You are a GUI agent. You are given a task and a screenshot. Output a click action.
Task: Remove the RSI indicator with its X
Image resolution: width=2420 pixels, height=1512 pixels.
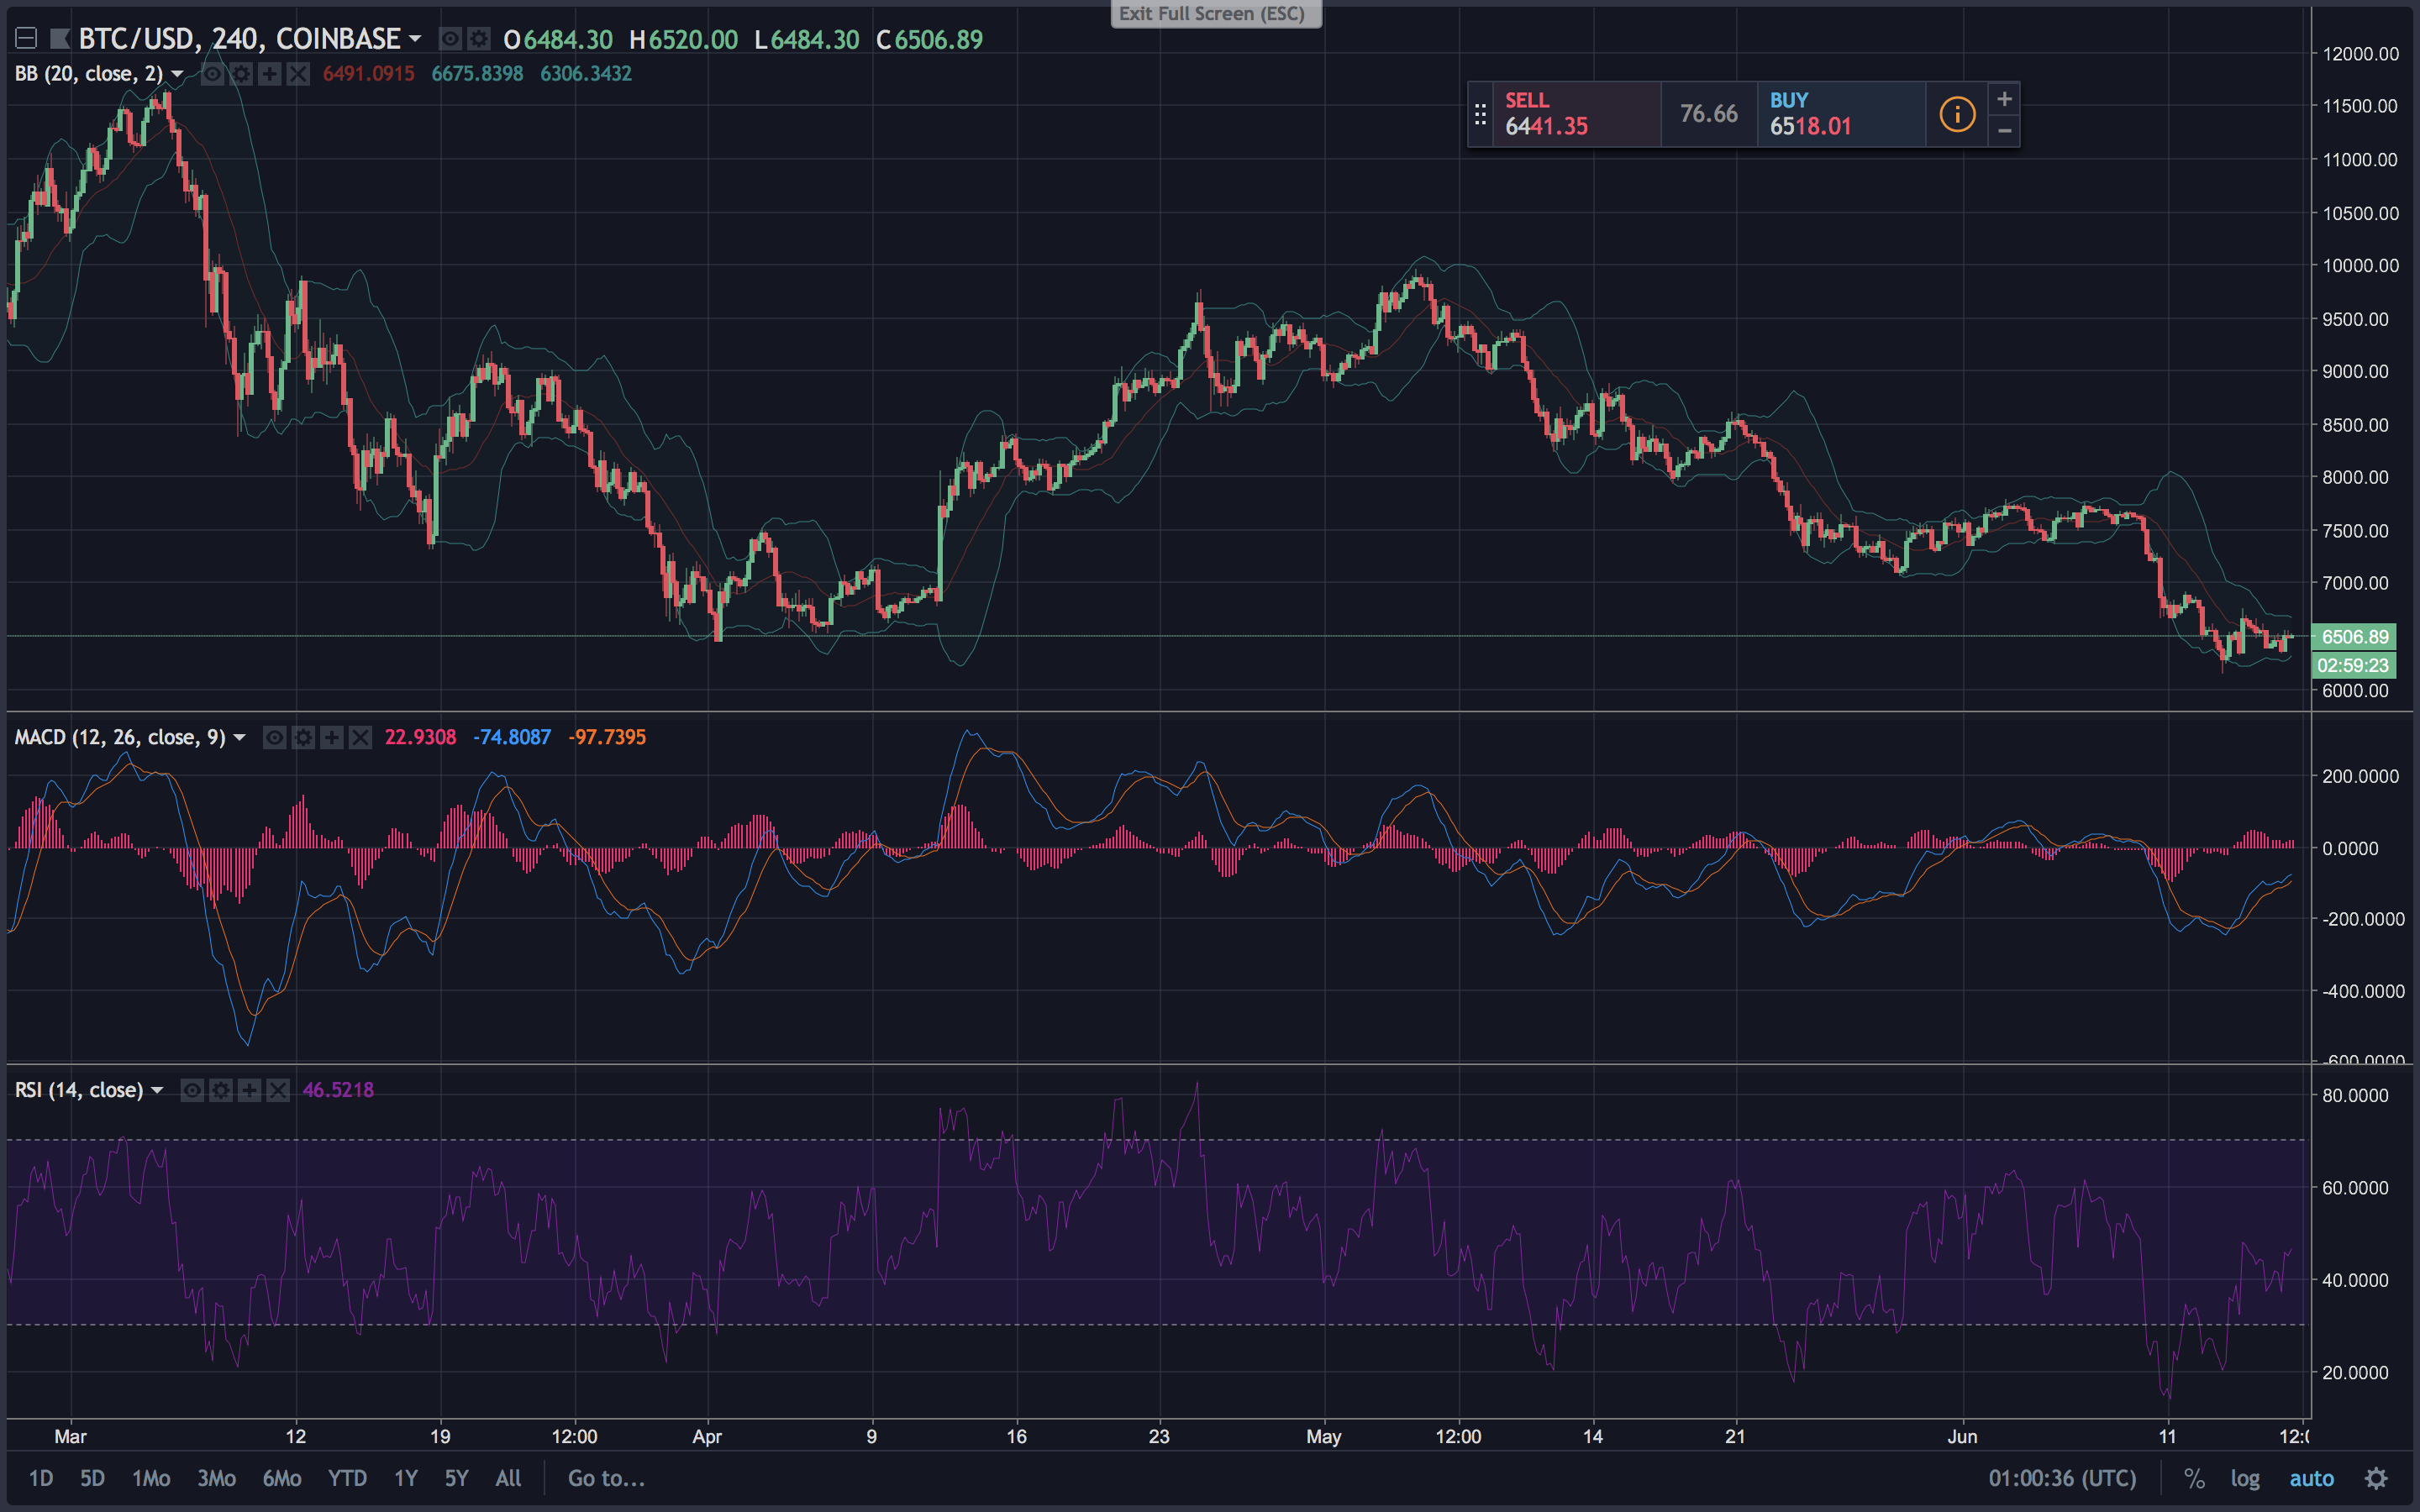[x=278, y=1090]
